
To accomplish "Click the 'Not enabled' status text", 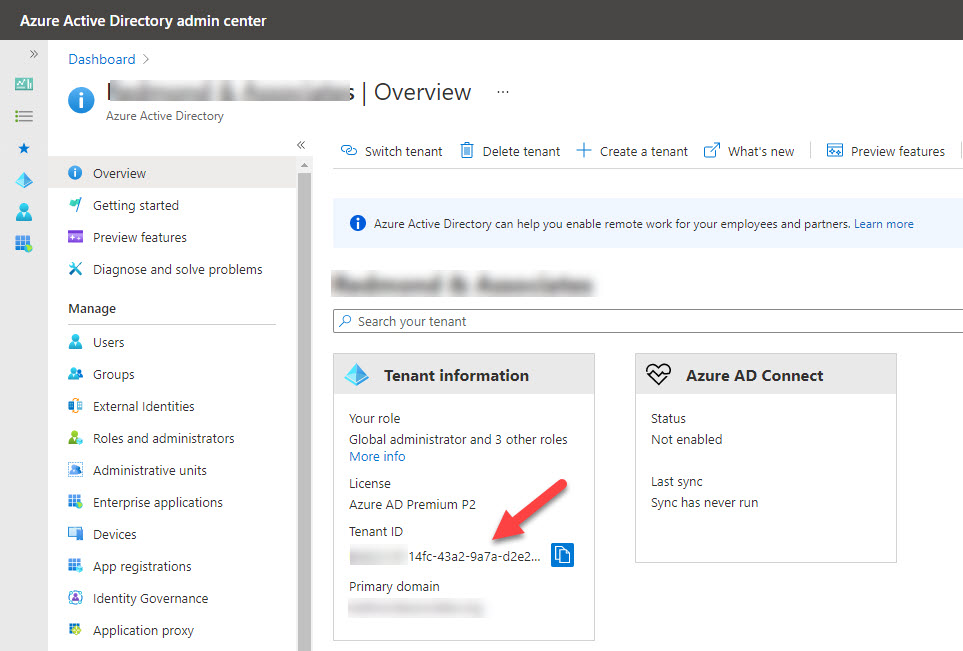I will 687,439.
